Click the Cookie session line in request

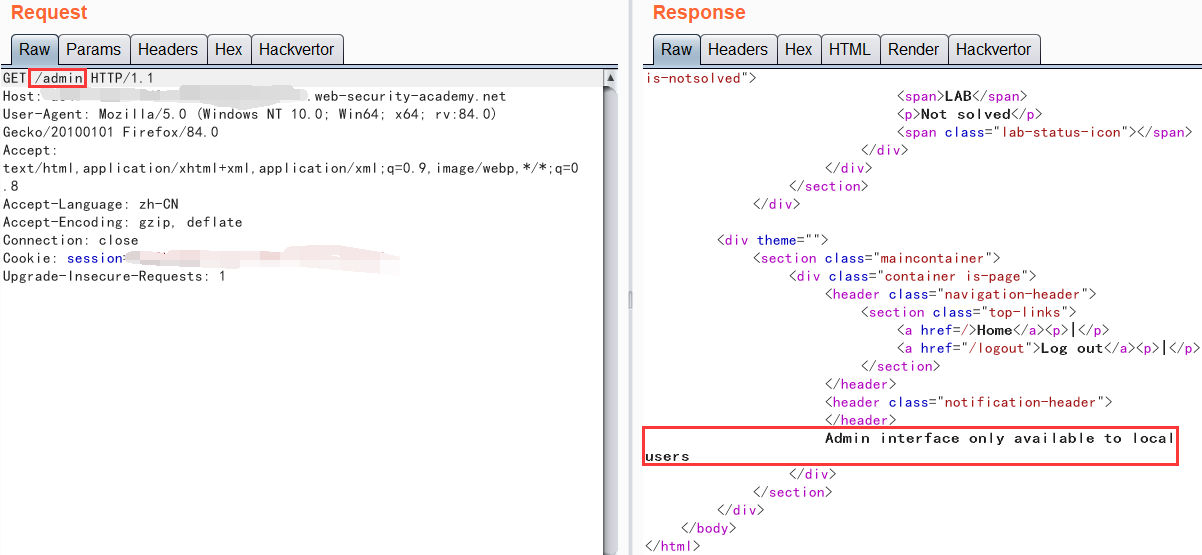(94, 258)
